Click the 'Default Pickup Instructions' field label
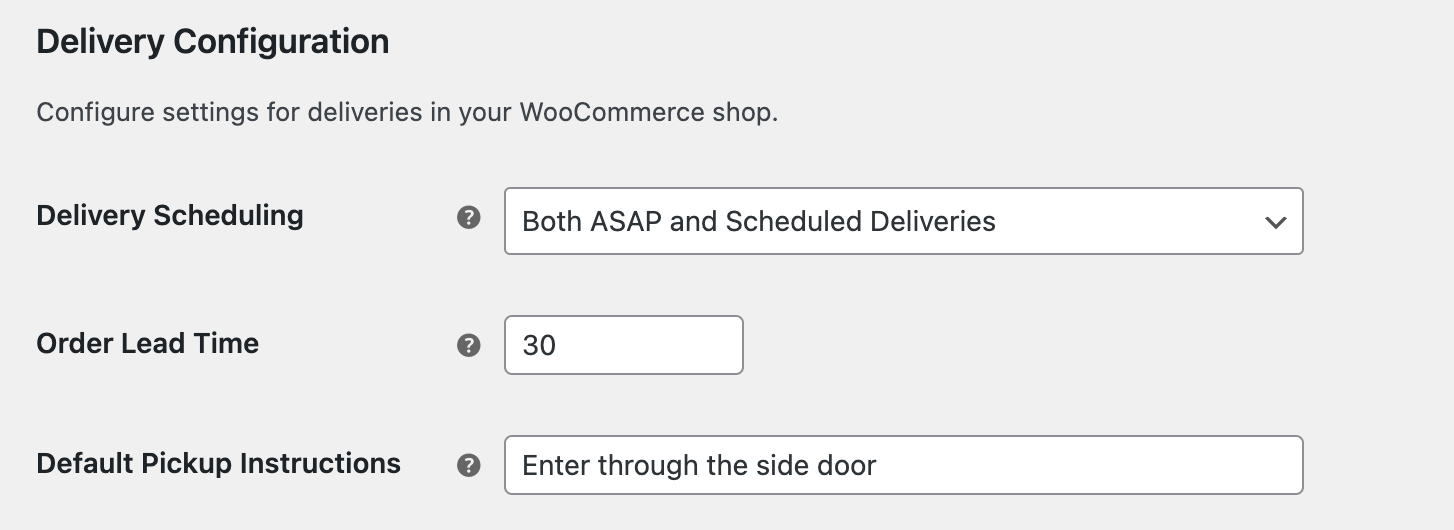1454x530 pixels. [x=219, y=464]
